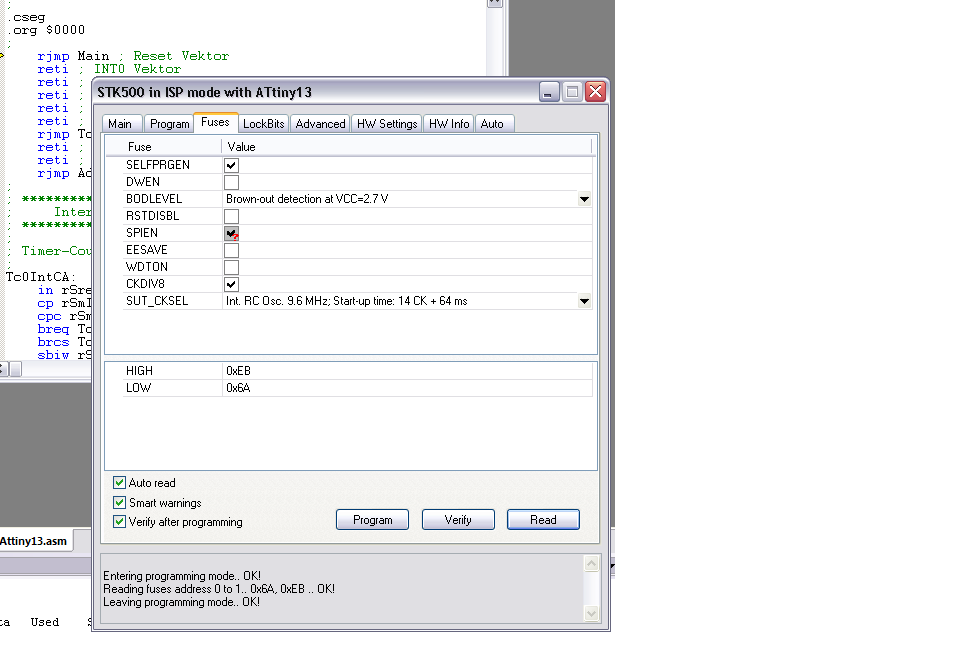Click the Verify button

458,520
